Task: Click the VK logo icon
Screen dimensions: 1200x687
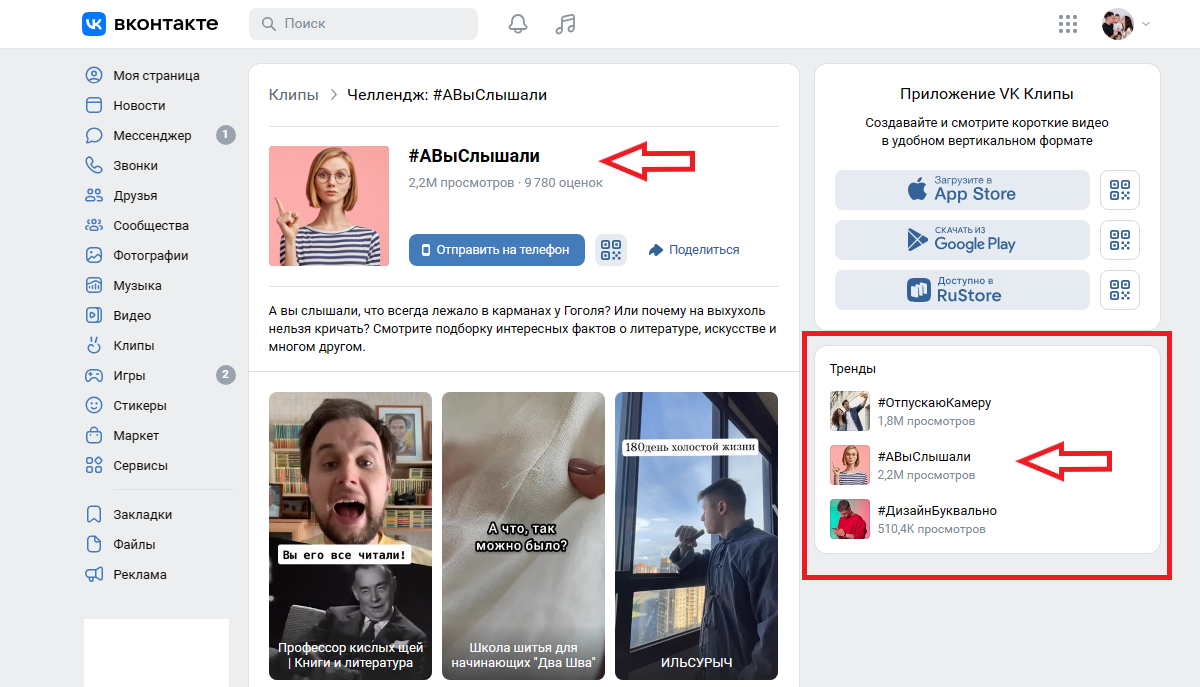Action: (94, 24)
